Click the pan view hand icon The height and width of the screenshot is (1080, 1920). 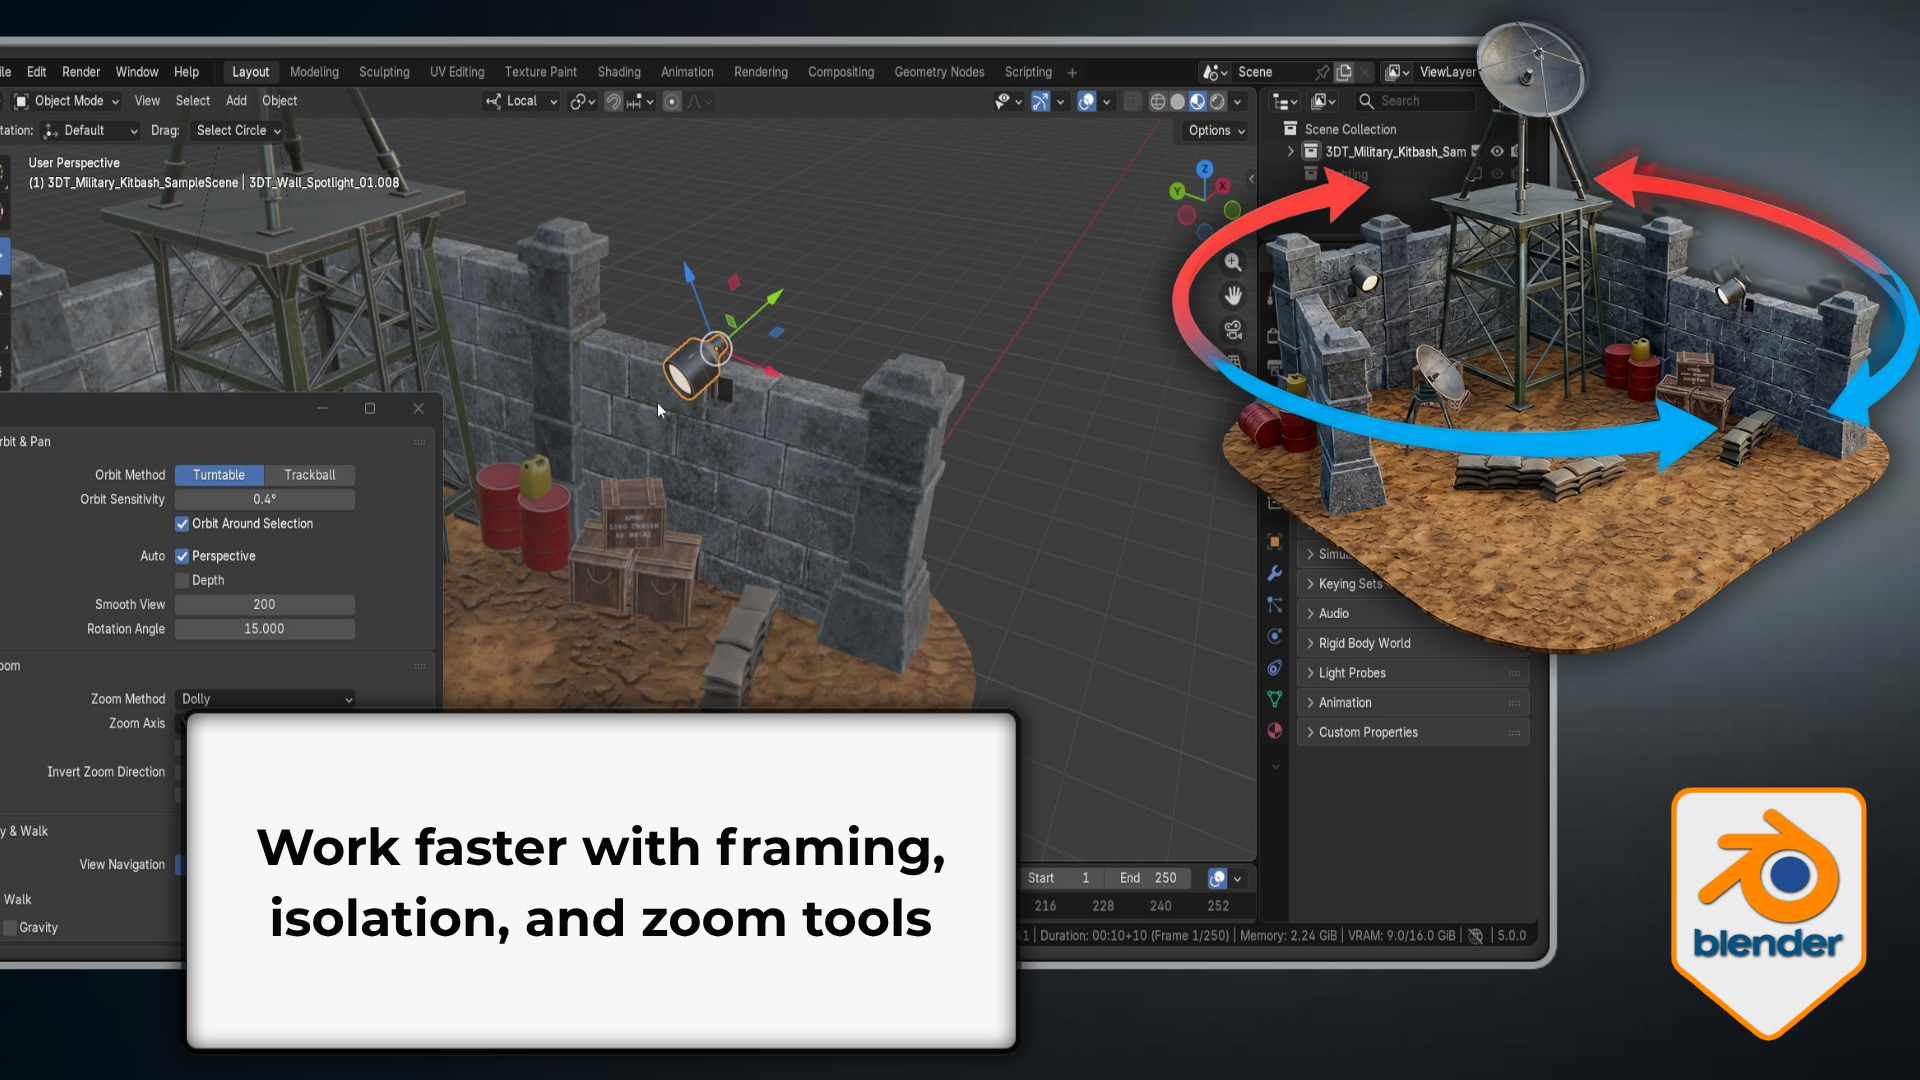(x=1233, y=296)
